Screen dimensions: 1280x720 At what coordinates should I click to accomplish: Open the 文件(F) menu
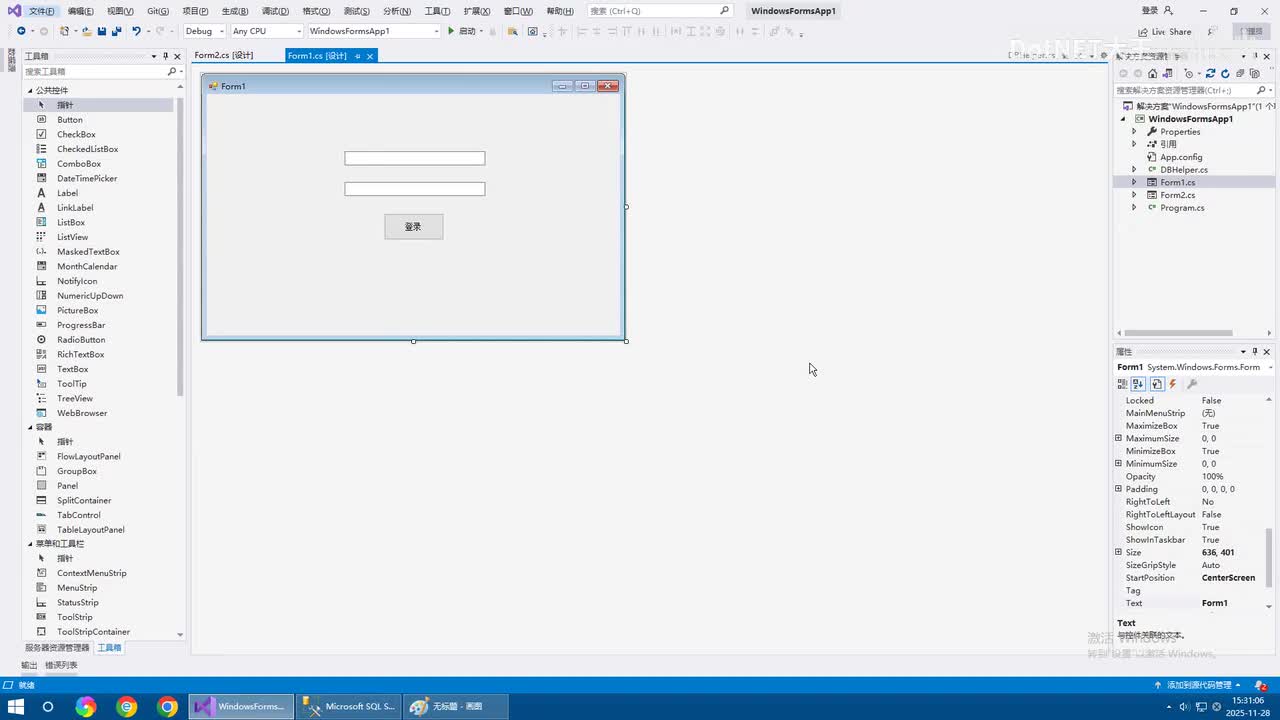[x=42, y=11]
